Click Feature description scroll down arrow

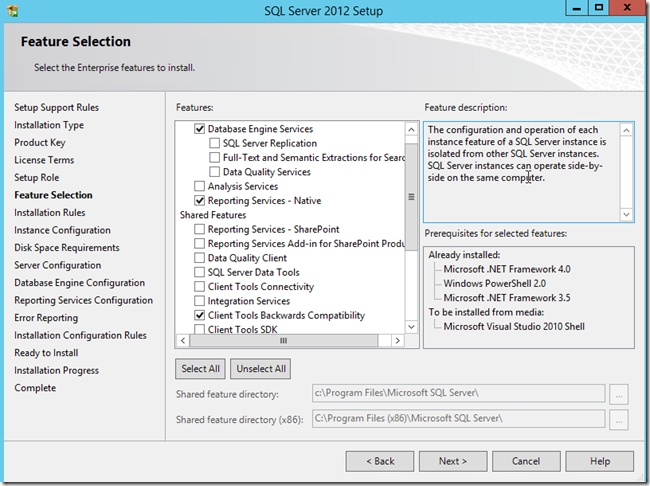click(x=626, y=214)
